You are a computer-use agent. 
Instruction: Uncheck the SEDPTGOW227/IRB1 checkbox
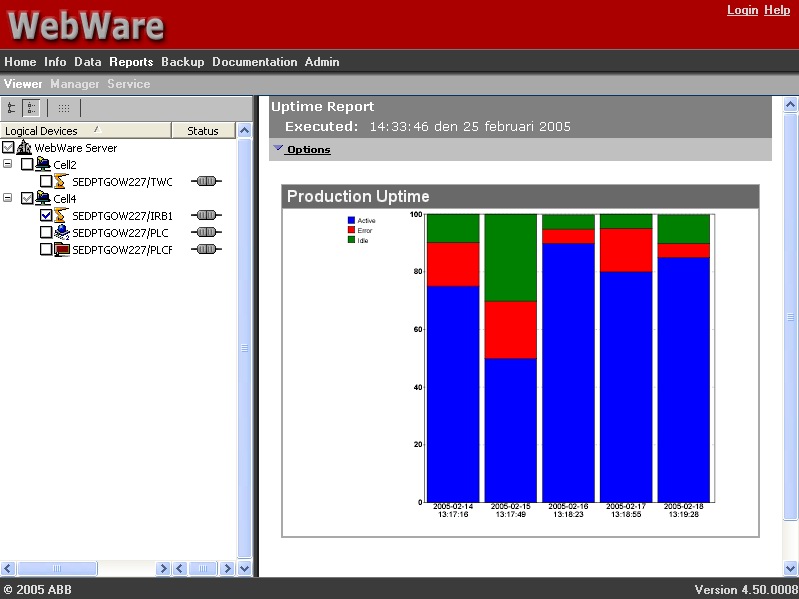pos(46,215)
